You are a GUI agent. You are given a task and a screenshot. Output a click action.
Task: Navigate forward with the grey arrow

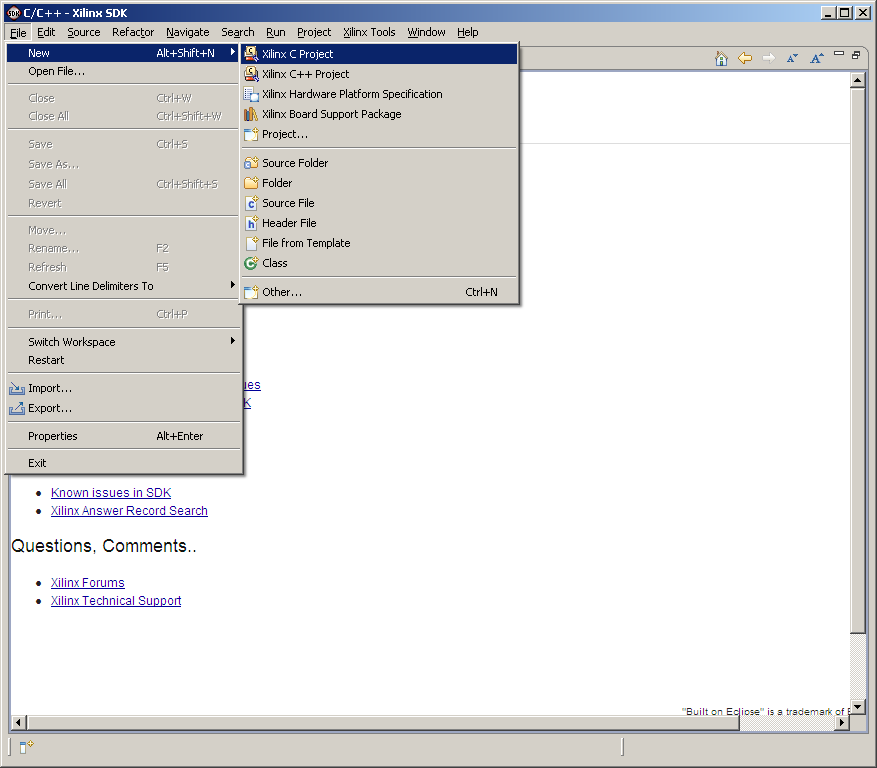[x=769, y=58]
